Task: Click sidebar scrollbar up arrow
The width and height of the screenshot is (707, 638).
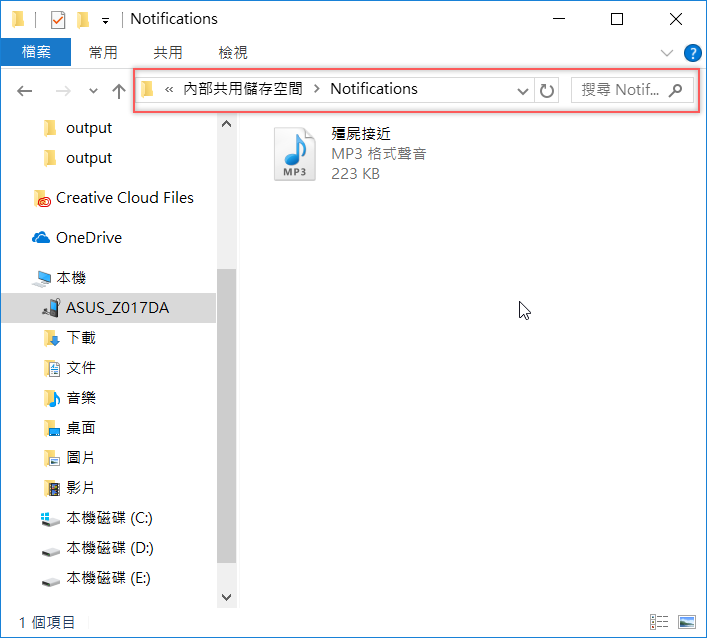Action: tap(226, 124)
